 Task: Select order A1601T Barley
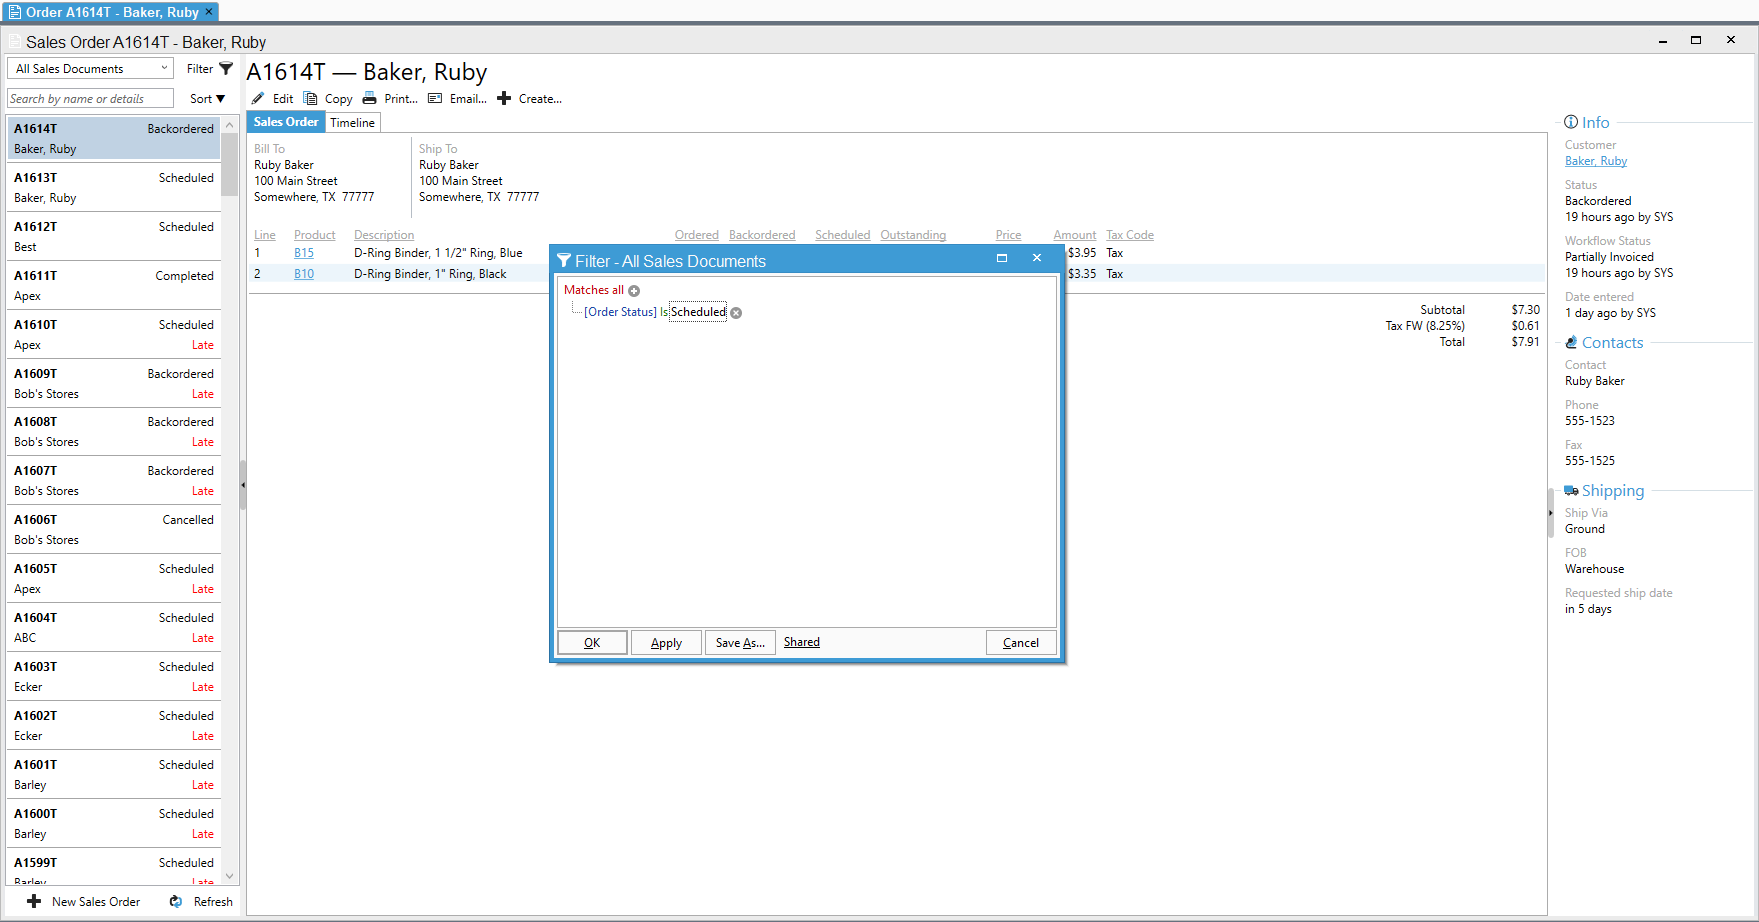point(114,775)
